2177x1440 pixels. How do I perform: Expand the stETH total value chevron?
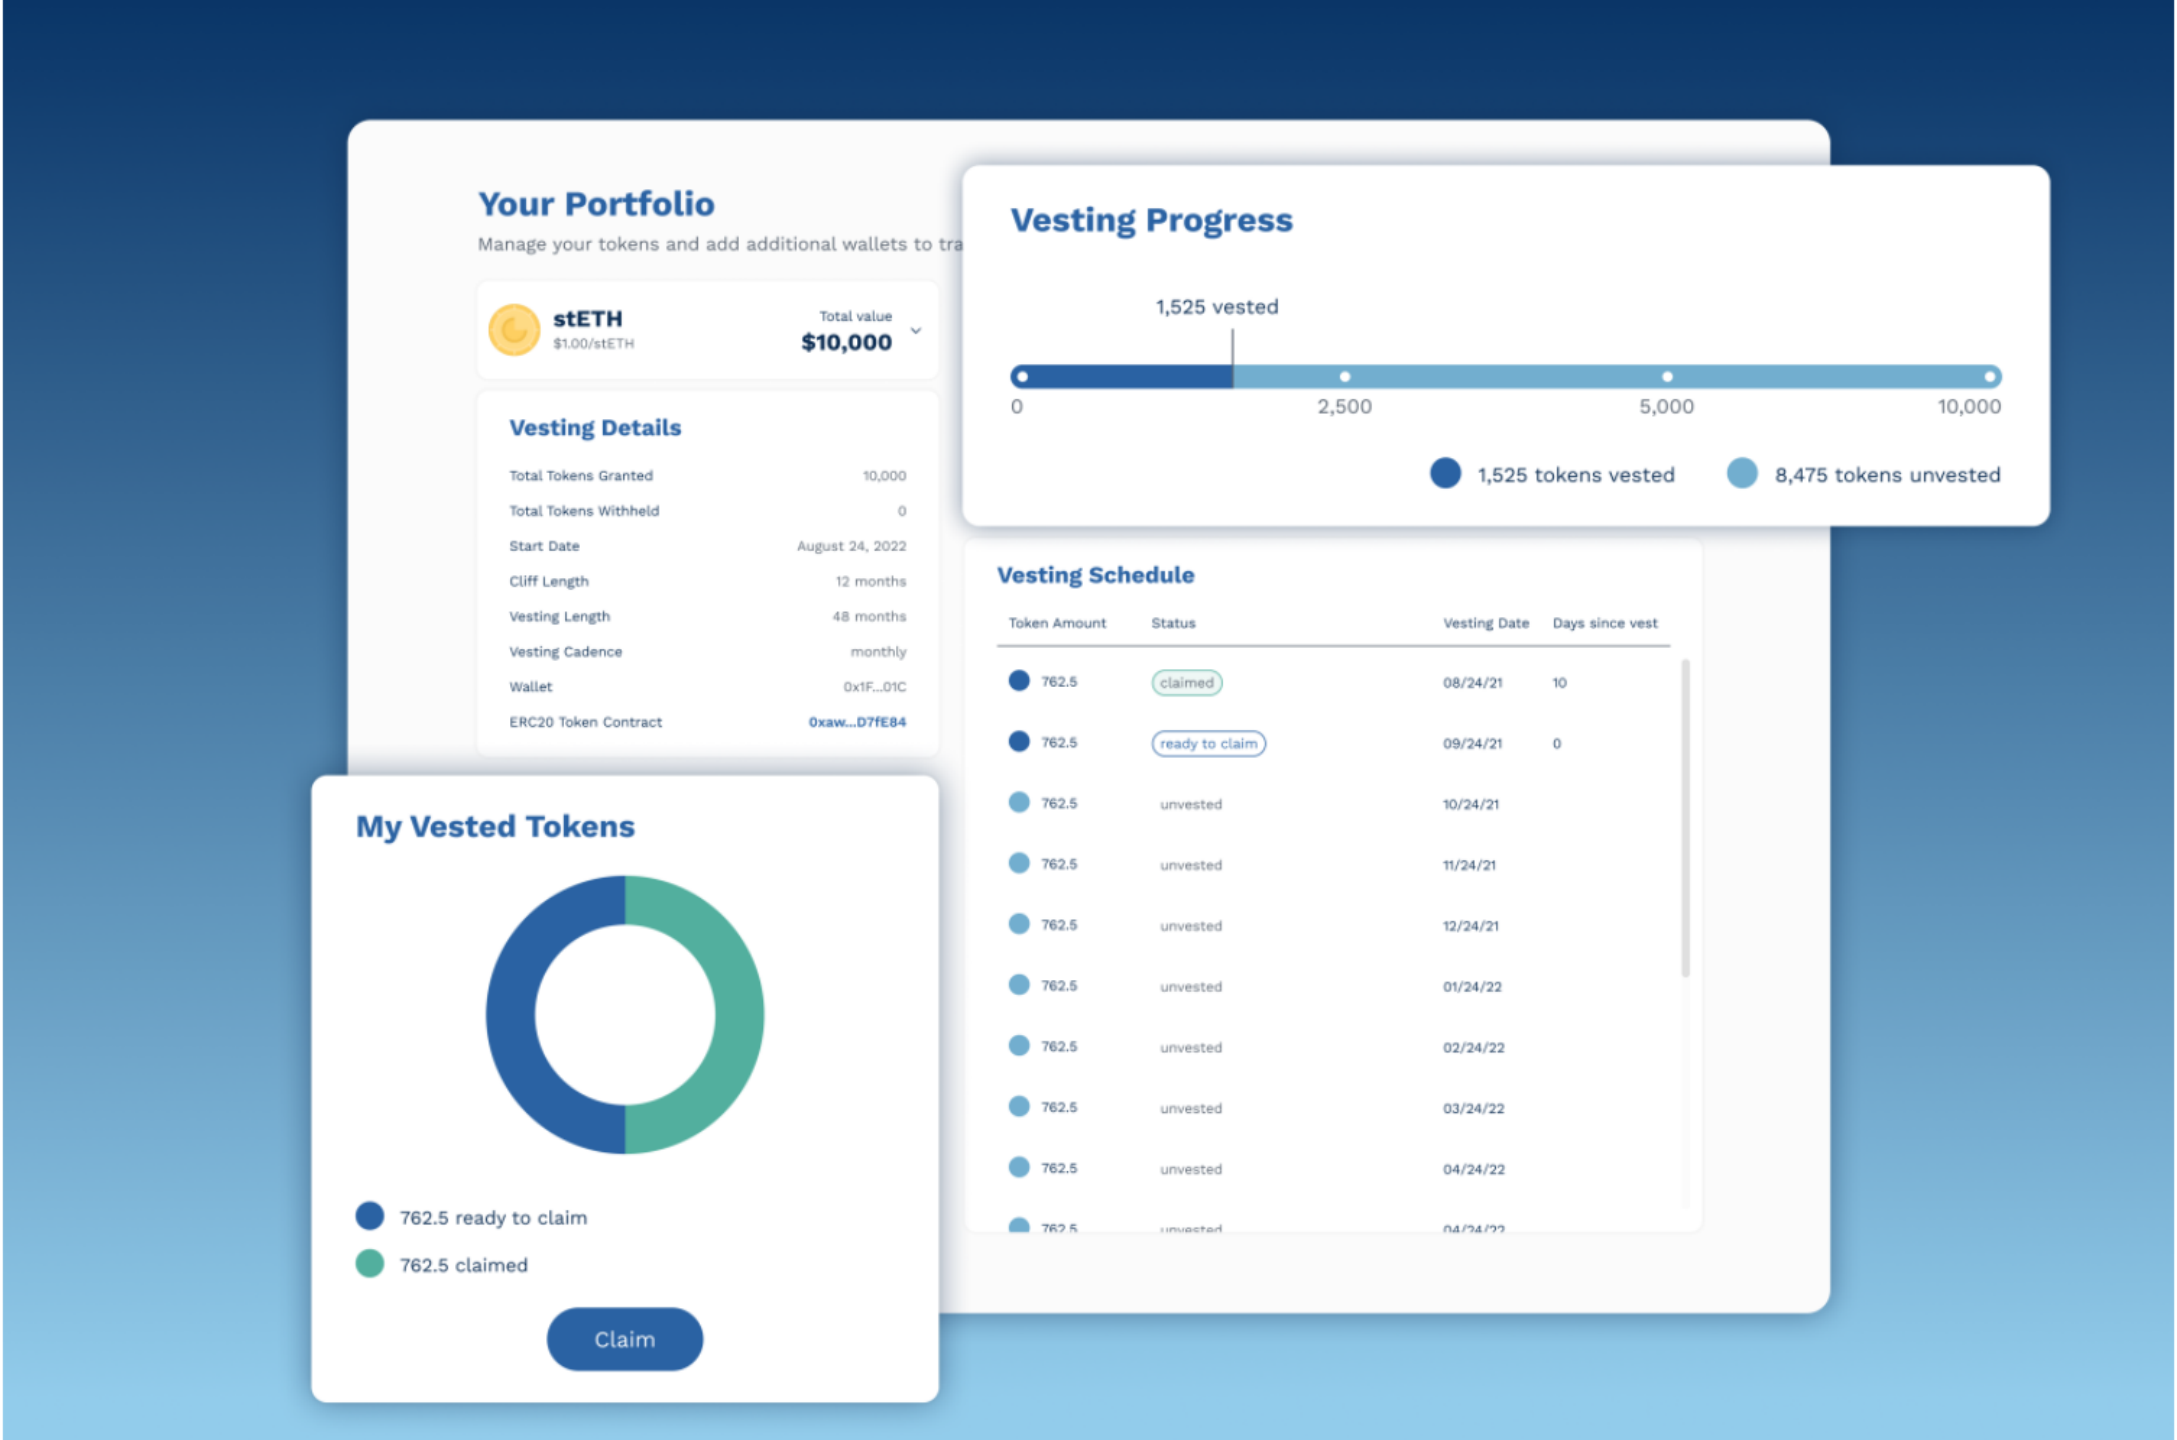pyautogui.click(x=915, y=331)
